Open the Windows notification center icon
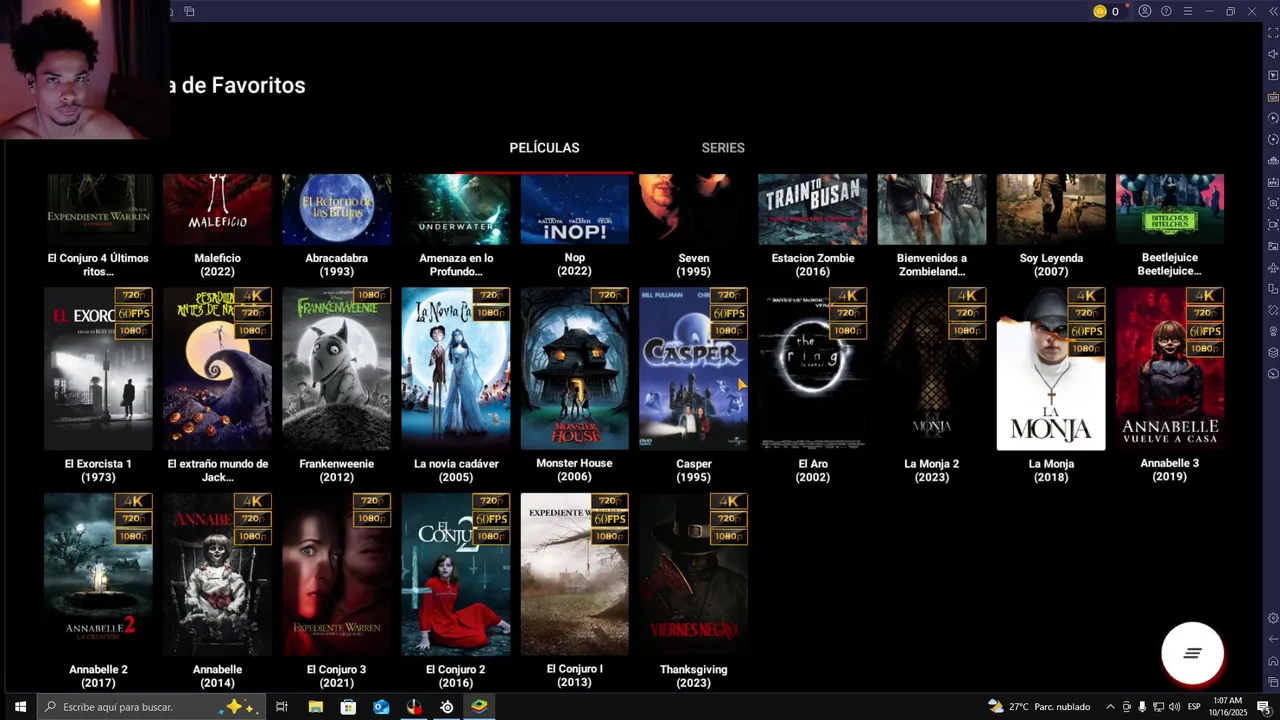The width and height of the screenshot is (1280, 720). tap(1263, 707)
